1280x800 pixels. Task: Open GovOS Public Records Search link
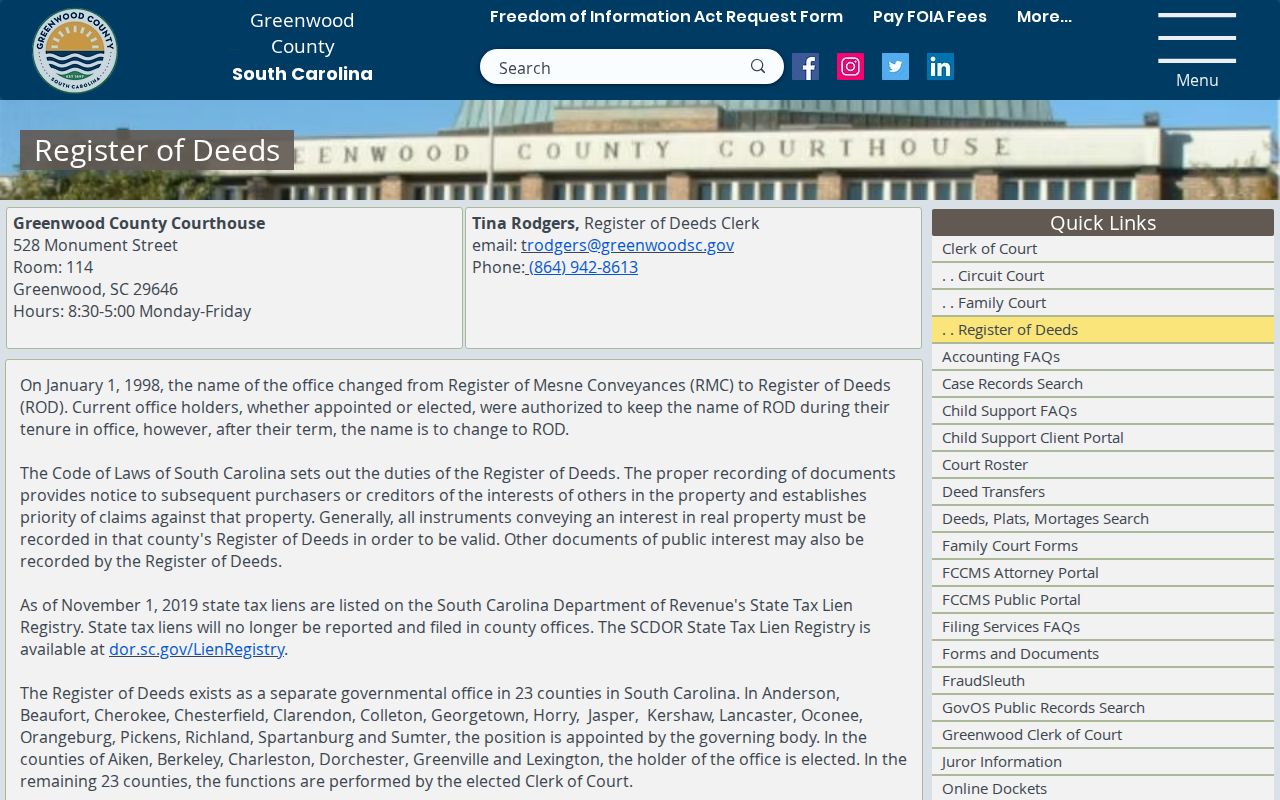point(1103,708)
